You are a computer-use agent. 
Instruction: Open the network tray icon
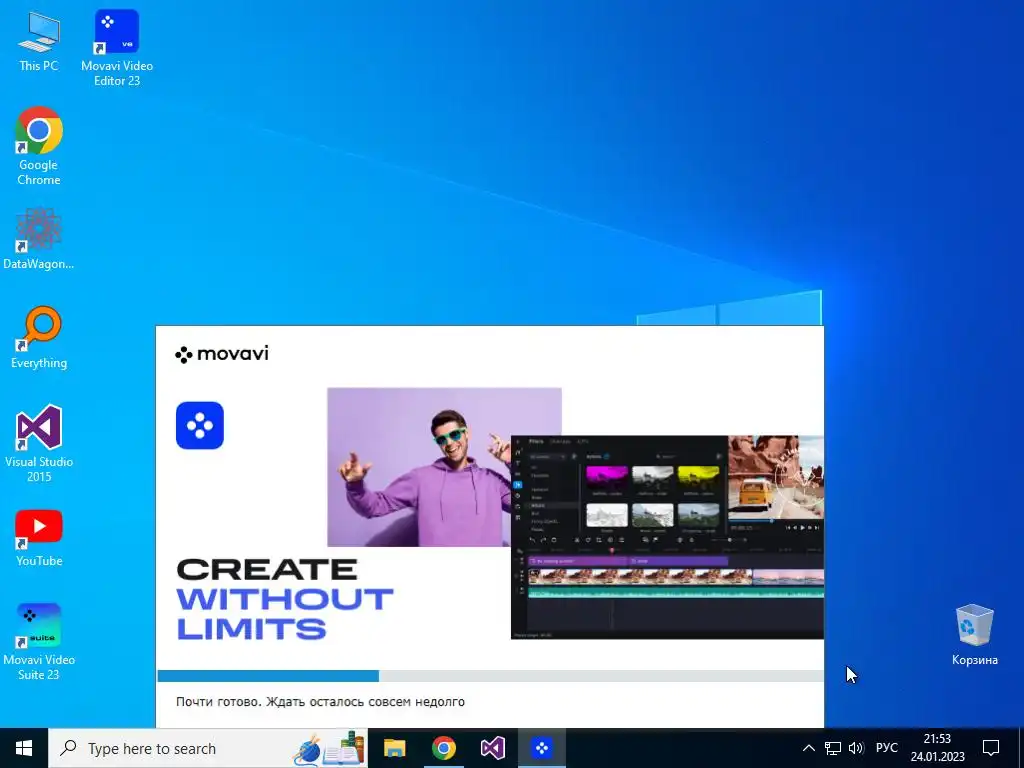833,748
